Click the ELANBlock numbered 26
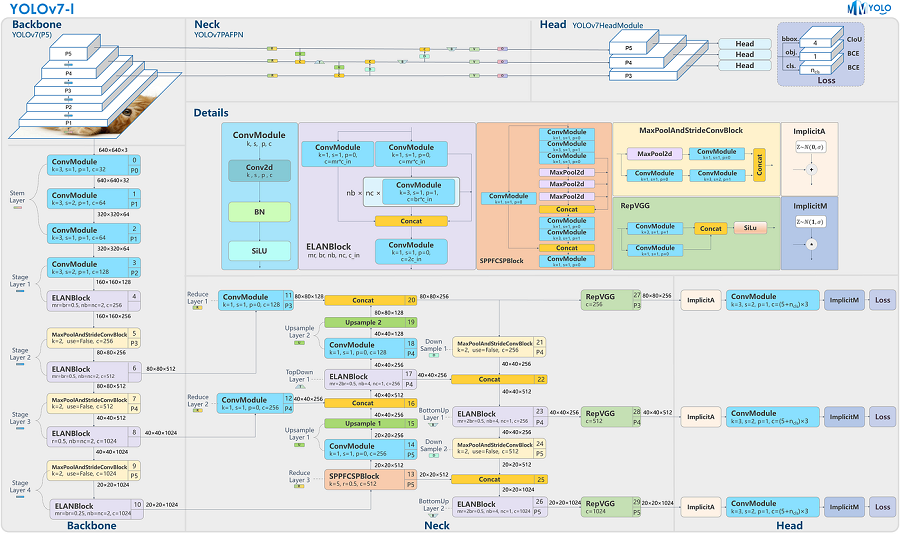The image size is (900, 534). coord(498,507)
